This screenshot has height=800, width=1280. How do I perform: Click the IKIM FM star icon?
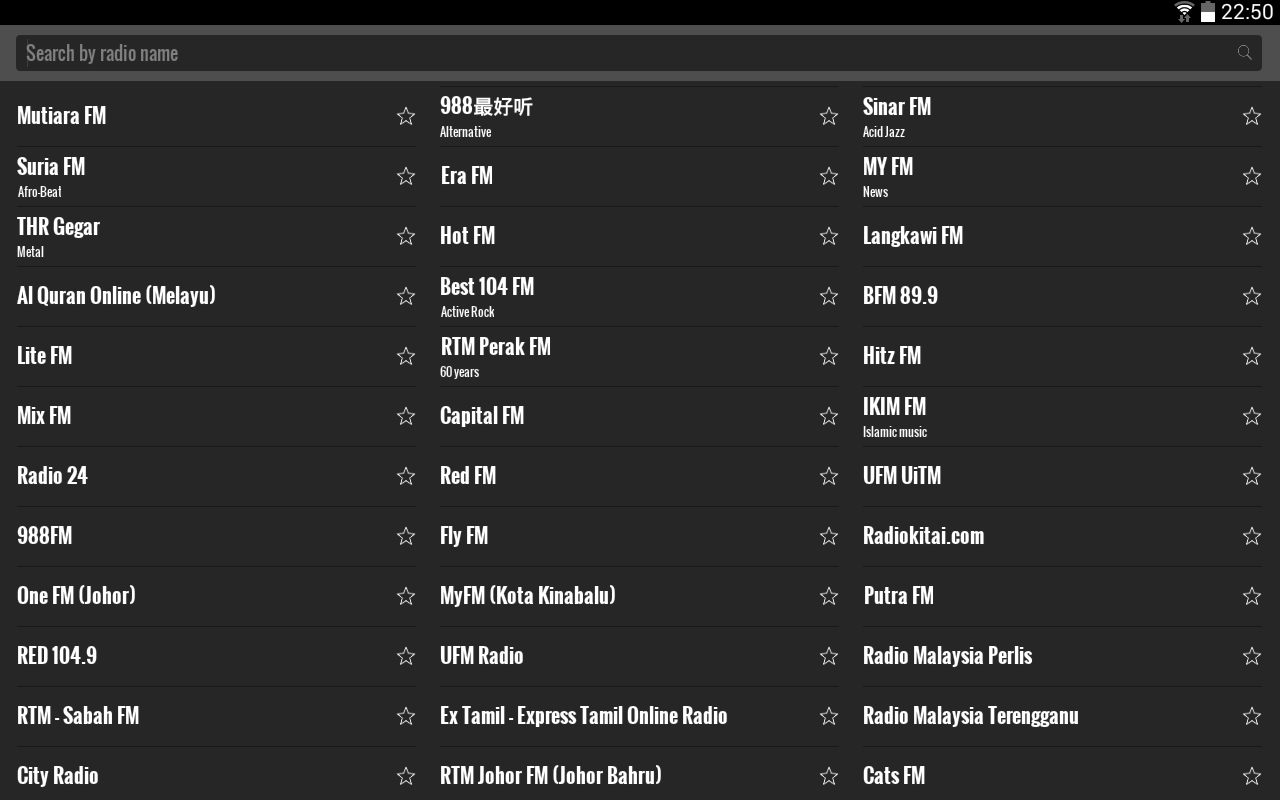coord(1252,416)
